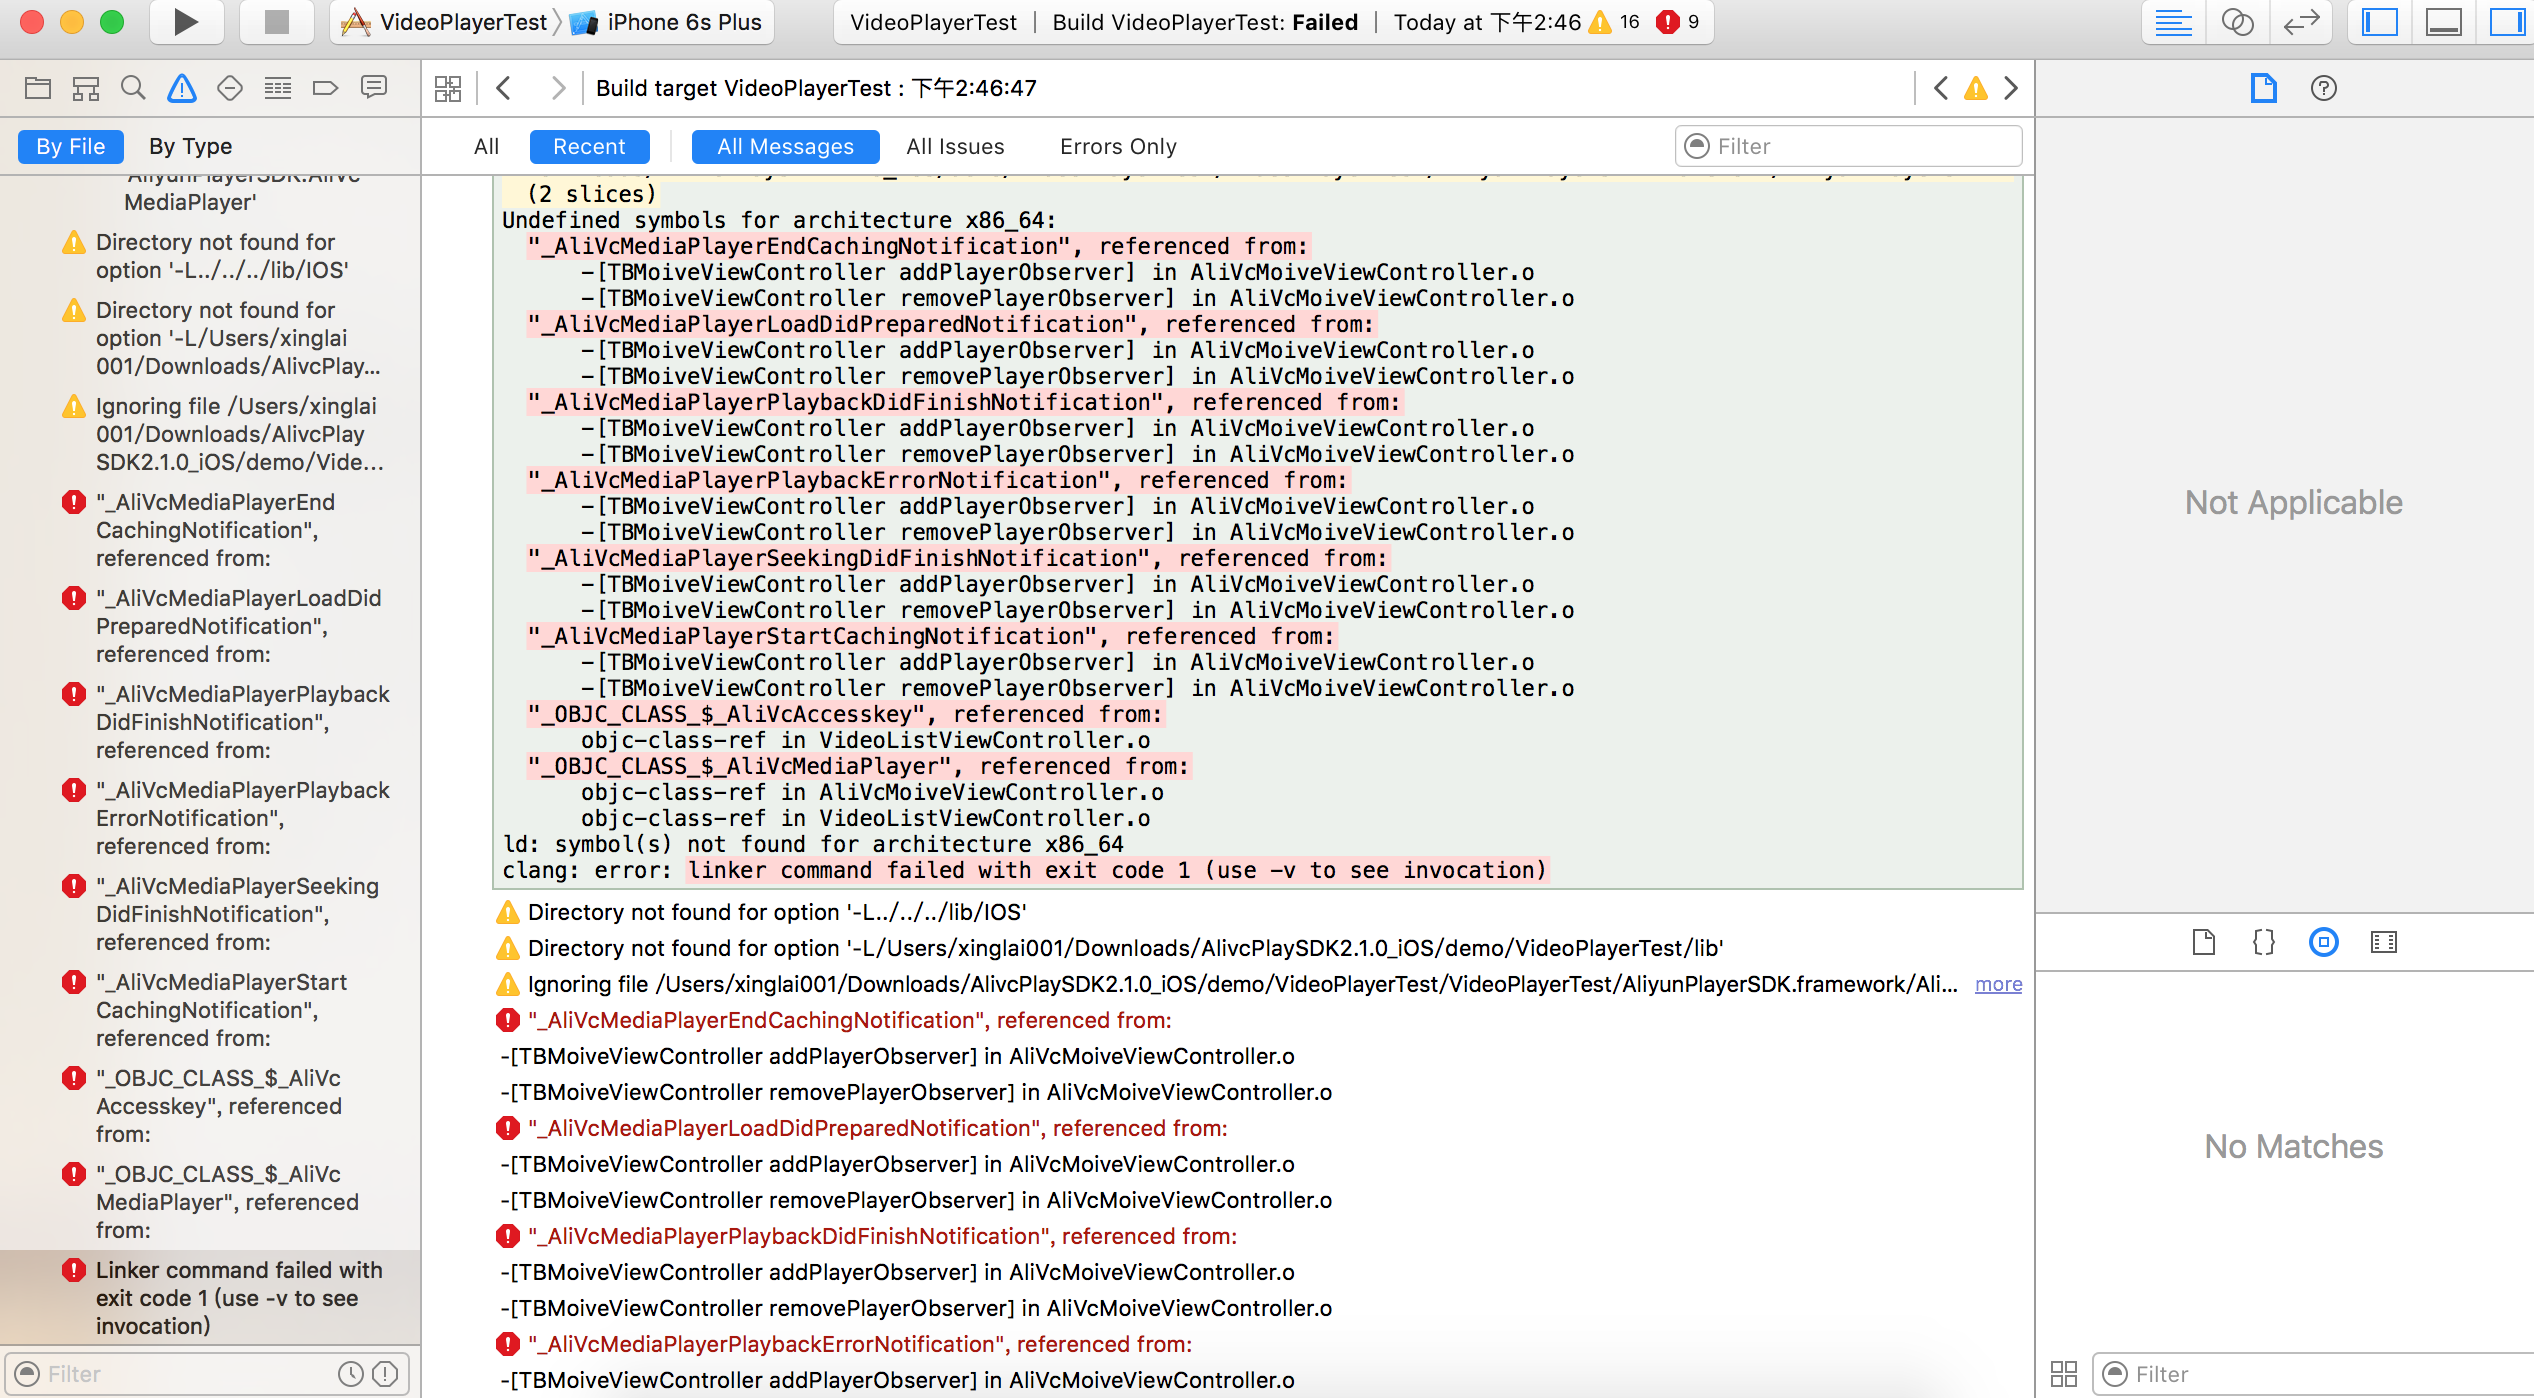Image resolution: width=2534 pixels, height=1398 pixels.
Task: Toggle library grid view icon
Action: coord(2064,1374)
